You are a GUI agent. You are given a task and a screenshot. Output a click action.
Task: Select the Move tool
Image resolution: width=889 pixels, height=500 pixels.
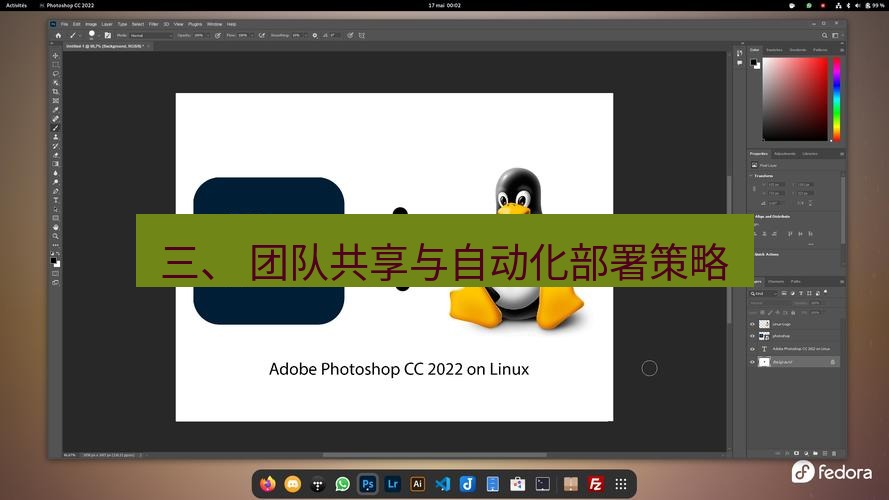(x=56, y=56)
